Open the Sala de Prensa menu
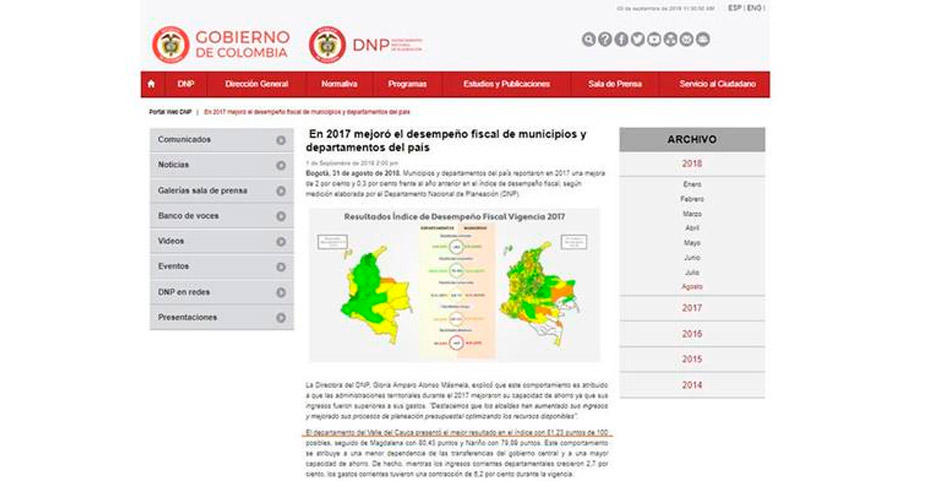This screenshot has width=950, height=482. (x=615, y=84)
